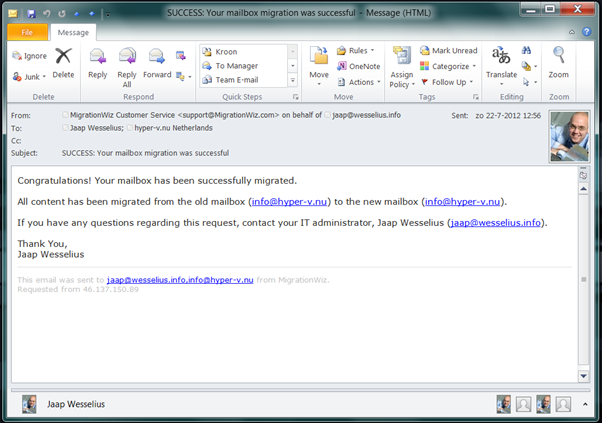Click the Save icon in the quick access toolbar
602x423 pixels.
32,13
